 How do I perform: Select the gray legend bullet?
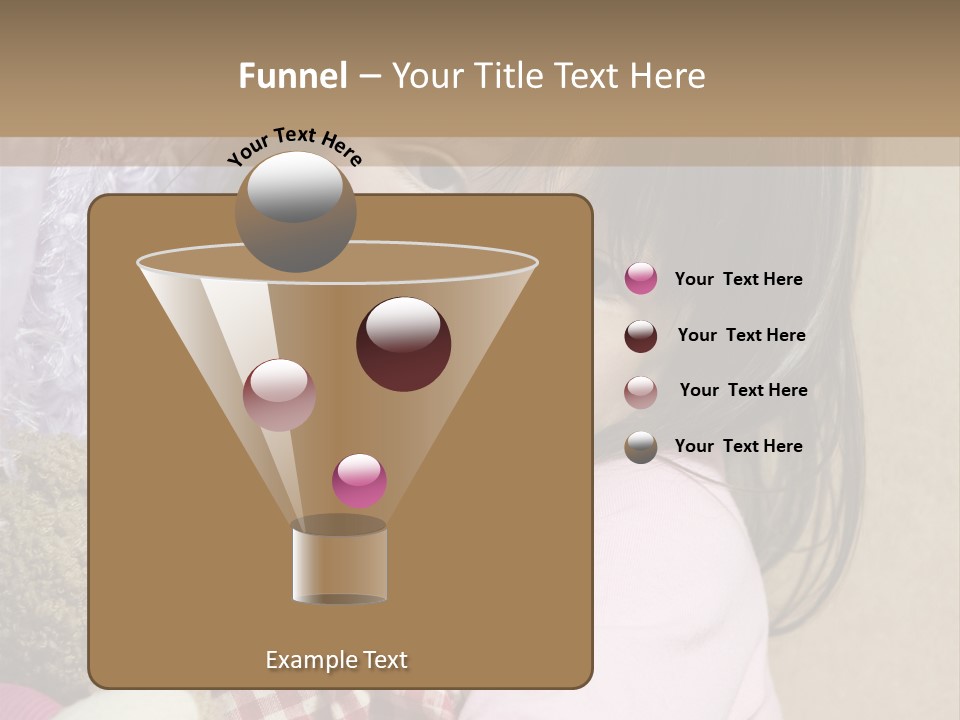(641, 447)
